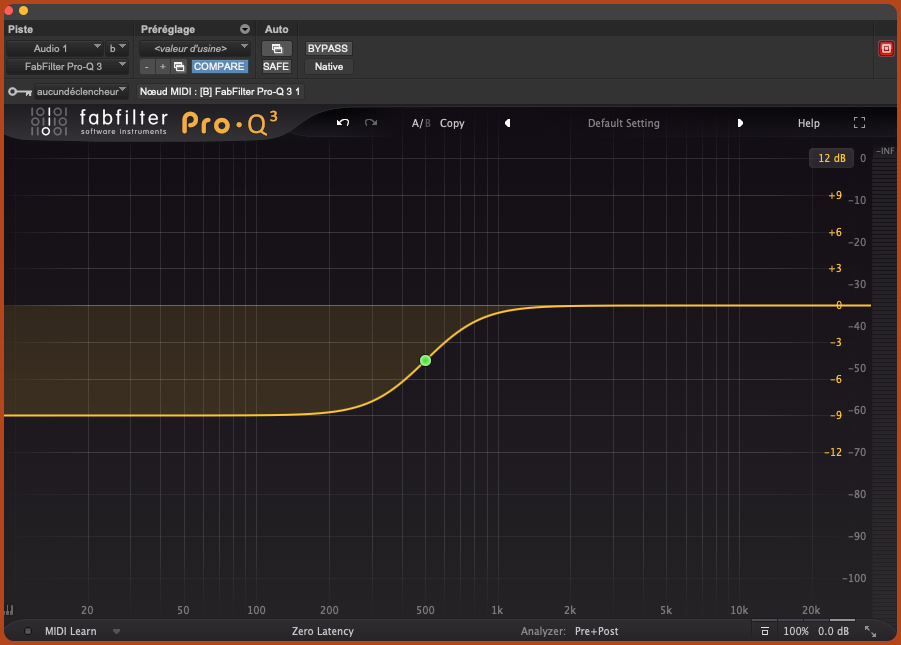Toggle the BYPASS button
This screenshot has width=901, height=645.
point(328,48)
